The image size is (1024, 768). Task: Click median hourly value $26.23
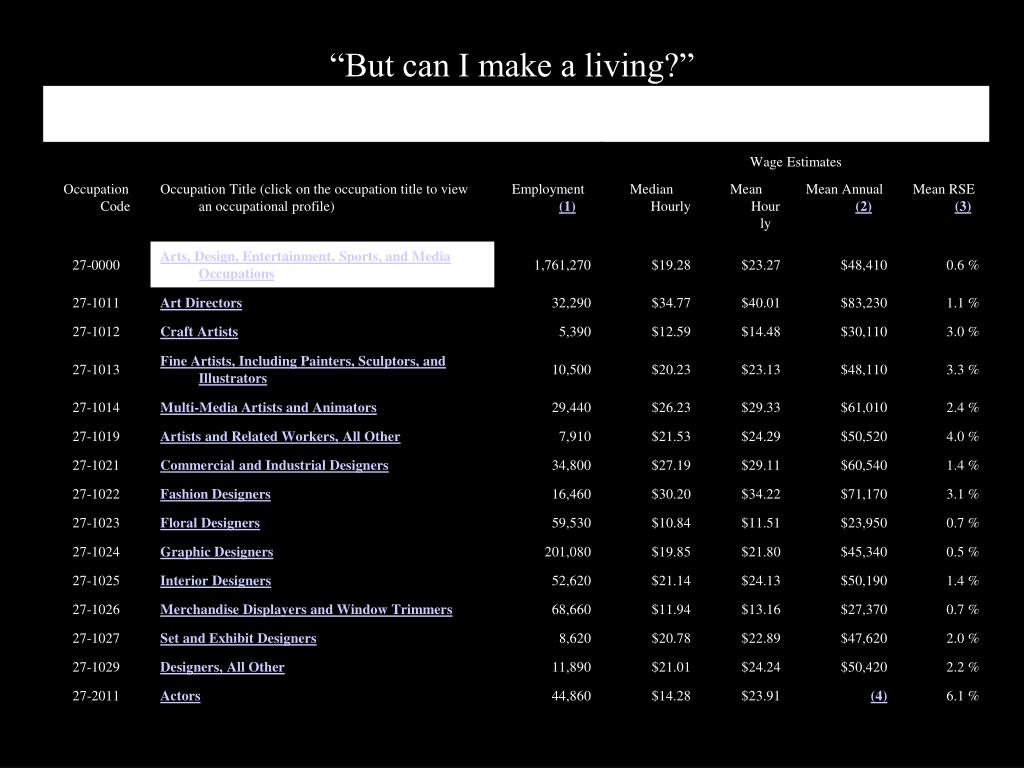(671, 408)
